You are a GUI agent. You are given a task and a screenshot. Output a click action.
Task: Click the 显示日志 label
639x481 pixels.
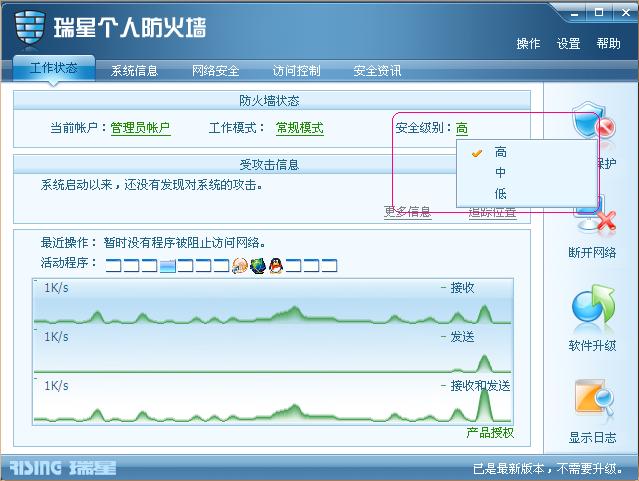click(592, 438)
